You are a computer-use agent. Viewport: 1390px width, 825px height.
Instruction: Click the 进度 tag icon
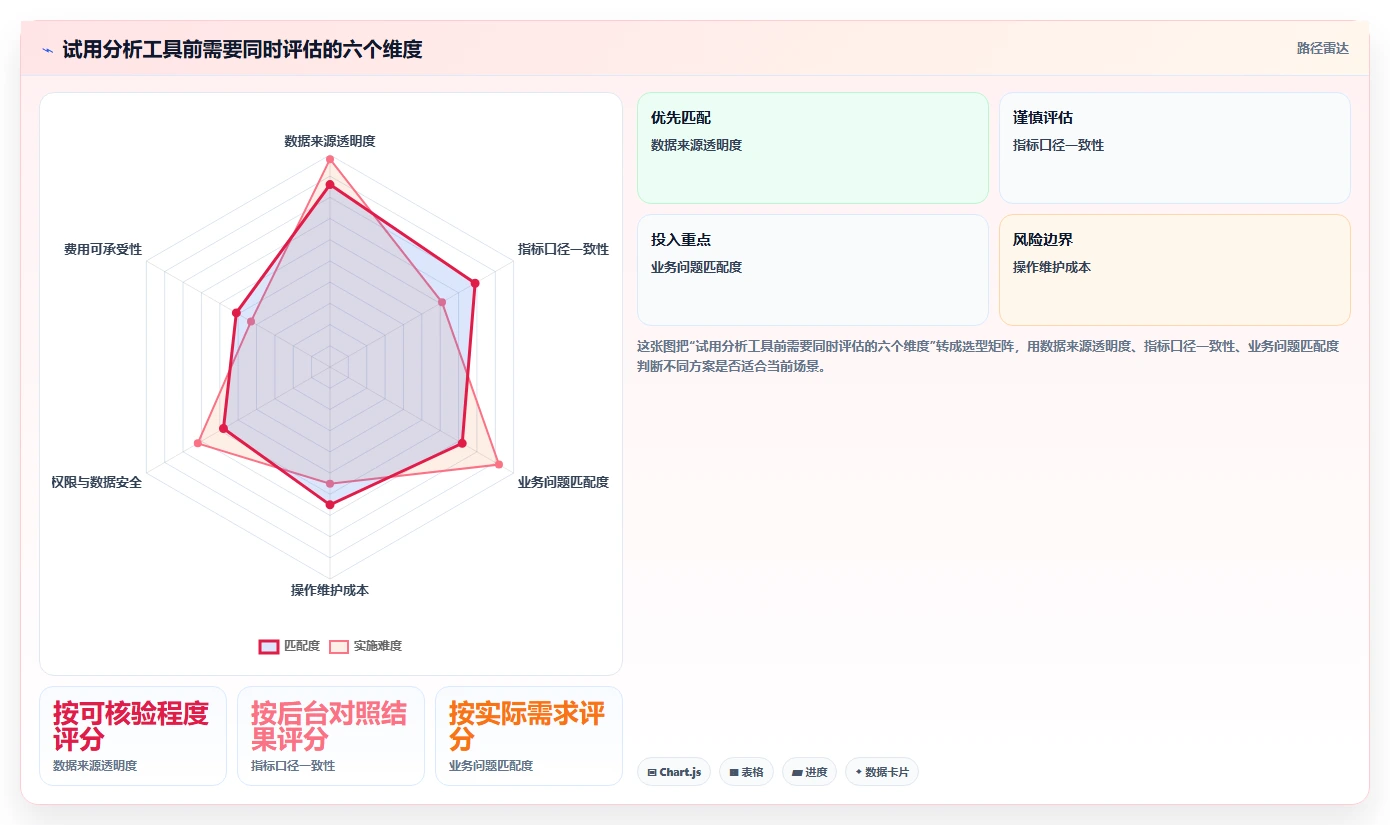(x=797, y=772)
